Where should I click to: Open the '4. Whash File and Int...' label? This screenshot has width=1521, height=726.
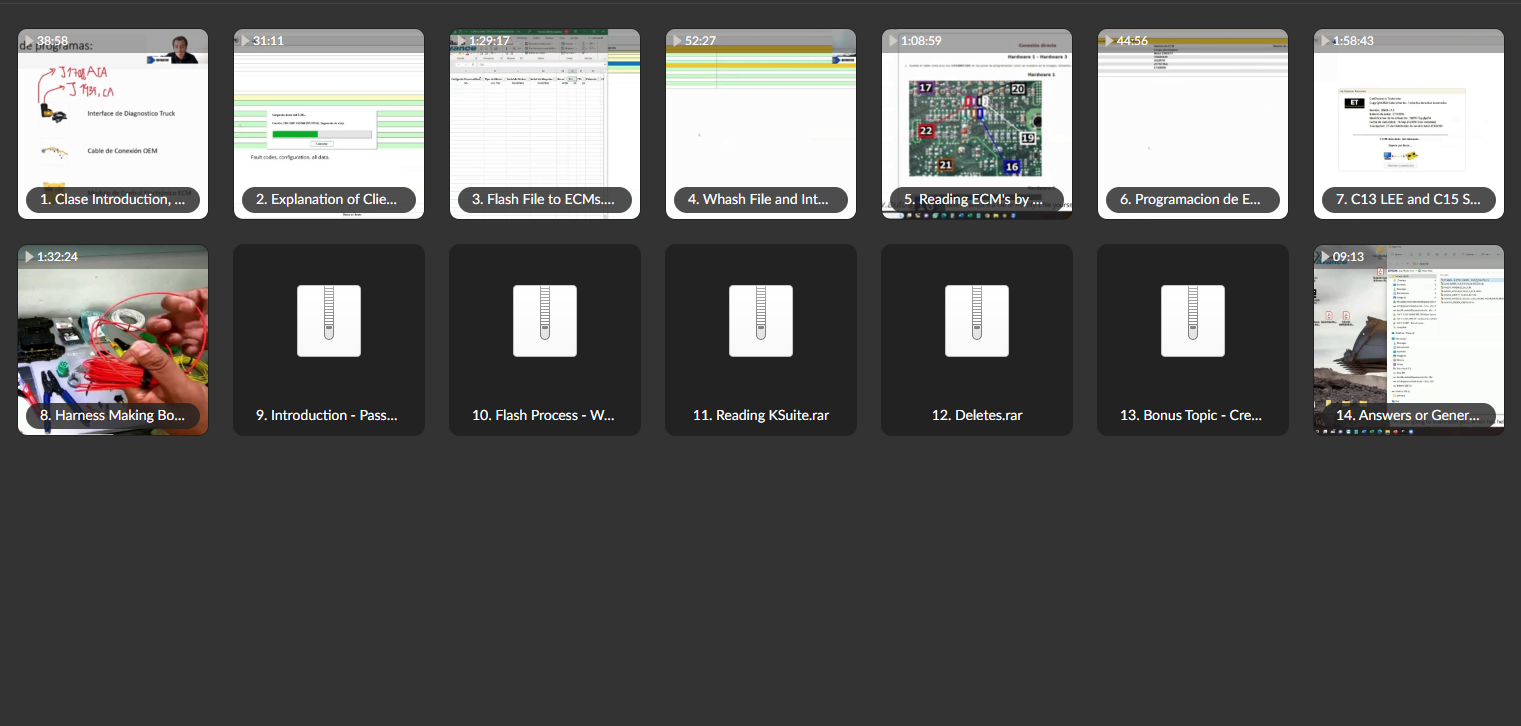click(761, 199)
